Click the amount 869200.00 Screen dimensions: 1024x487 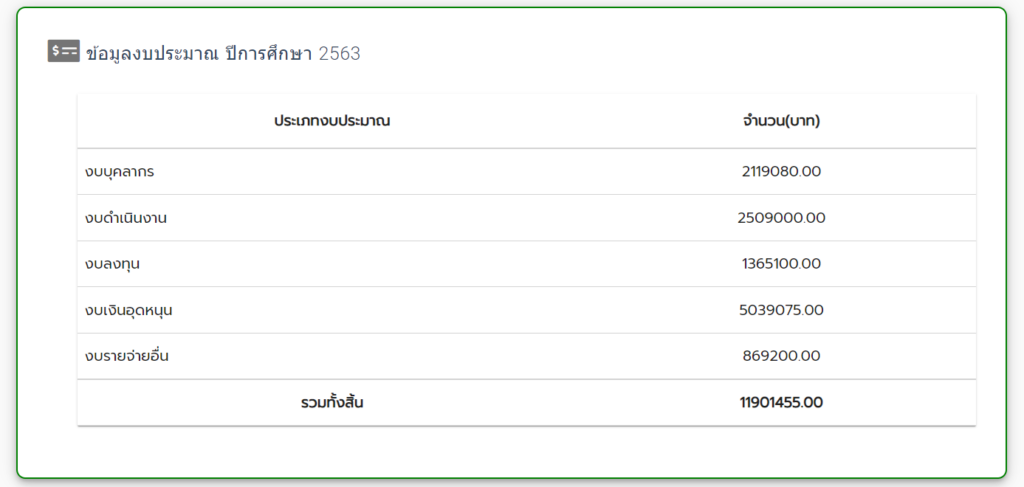781,356
